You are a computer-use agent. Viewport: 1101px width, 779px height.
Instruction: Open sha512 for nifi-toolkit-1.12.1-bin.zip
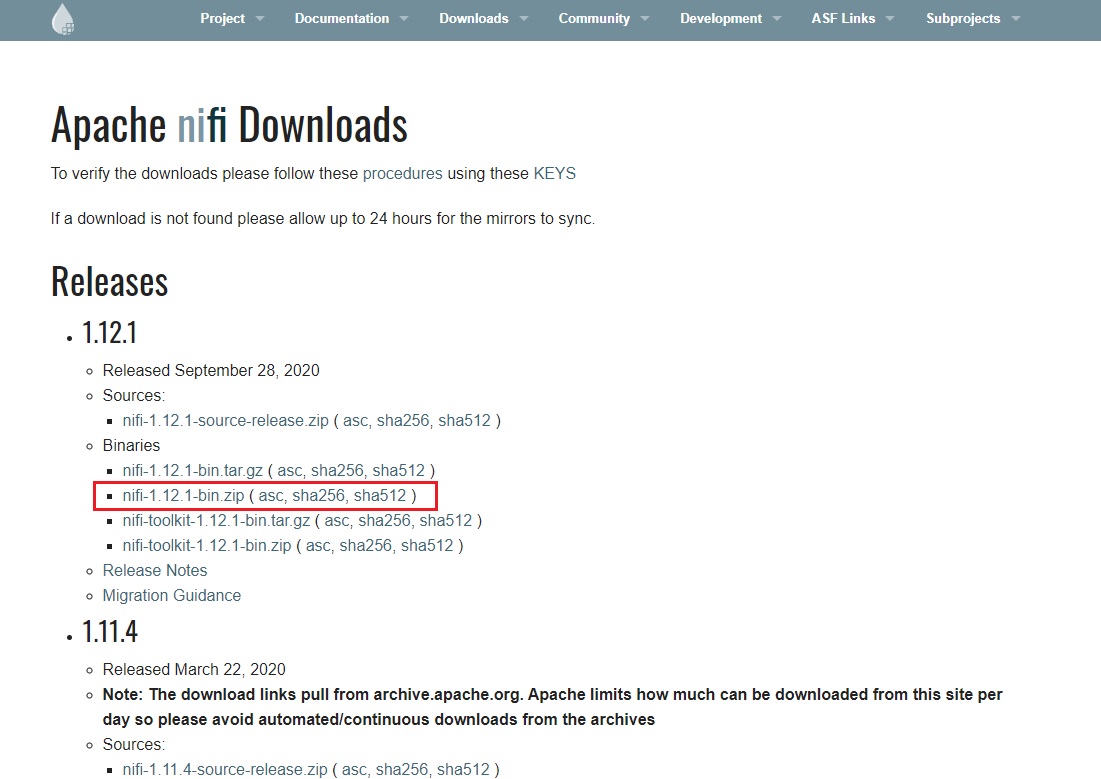click(x=427, y=546)
